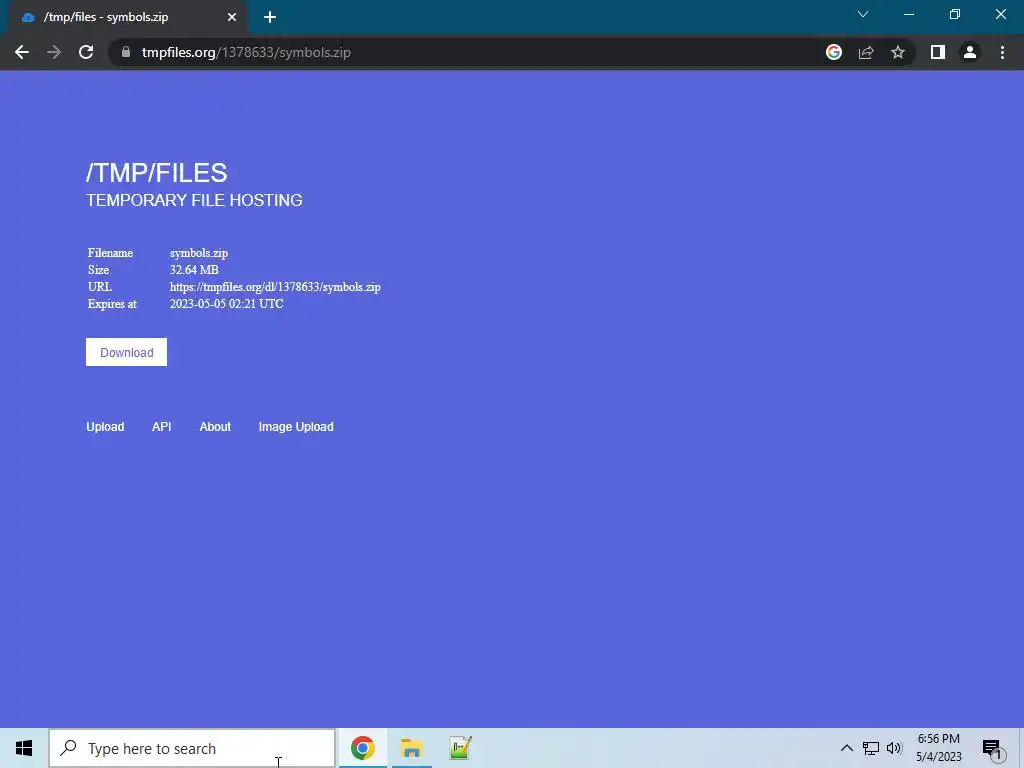1024x768 pixels.
Task: Open the green notepad app in taskbar
Action: point(460,748)
